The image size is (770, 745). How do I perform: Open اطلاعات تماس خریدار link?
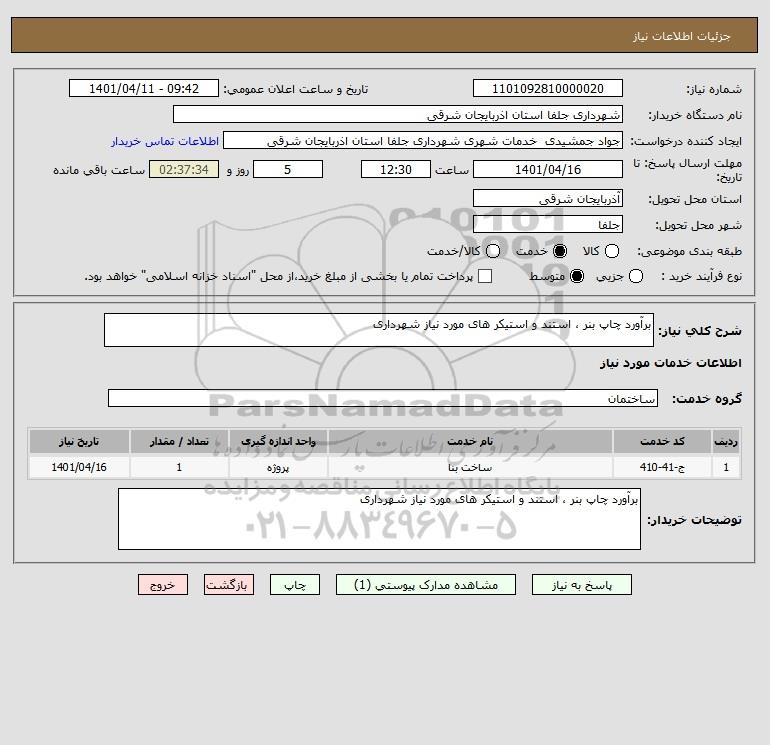tap(165, 141)
